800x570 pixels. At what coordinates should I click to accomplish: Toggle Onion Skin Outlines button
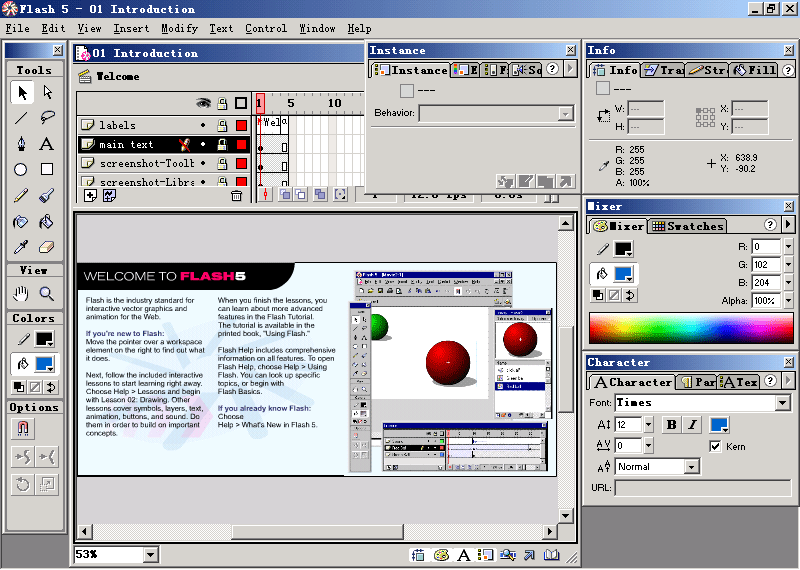pos(301,194)
